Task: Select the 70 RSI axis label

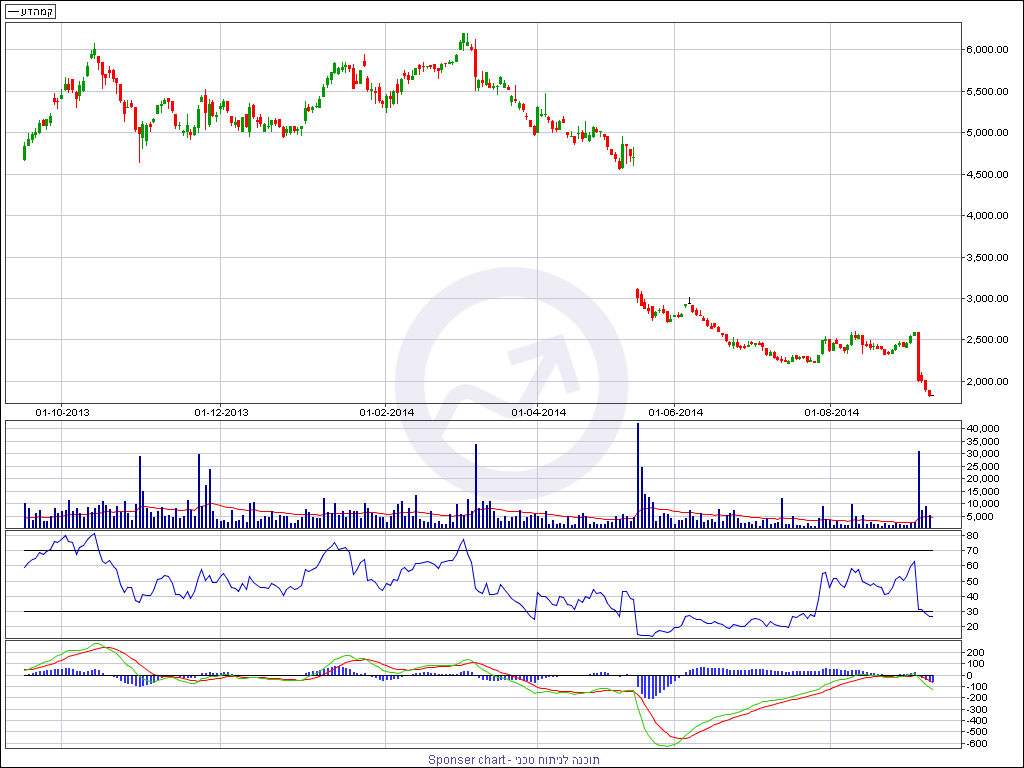Action: [x=972, y=551]
